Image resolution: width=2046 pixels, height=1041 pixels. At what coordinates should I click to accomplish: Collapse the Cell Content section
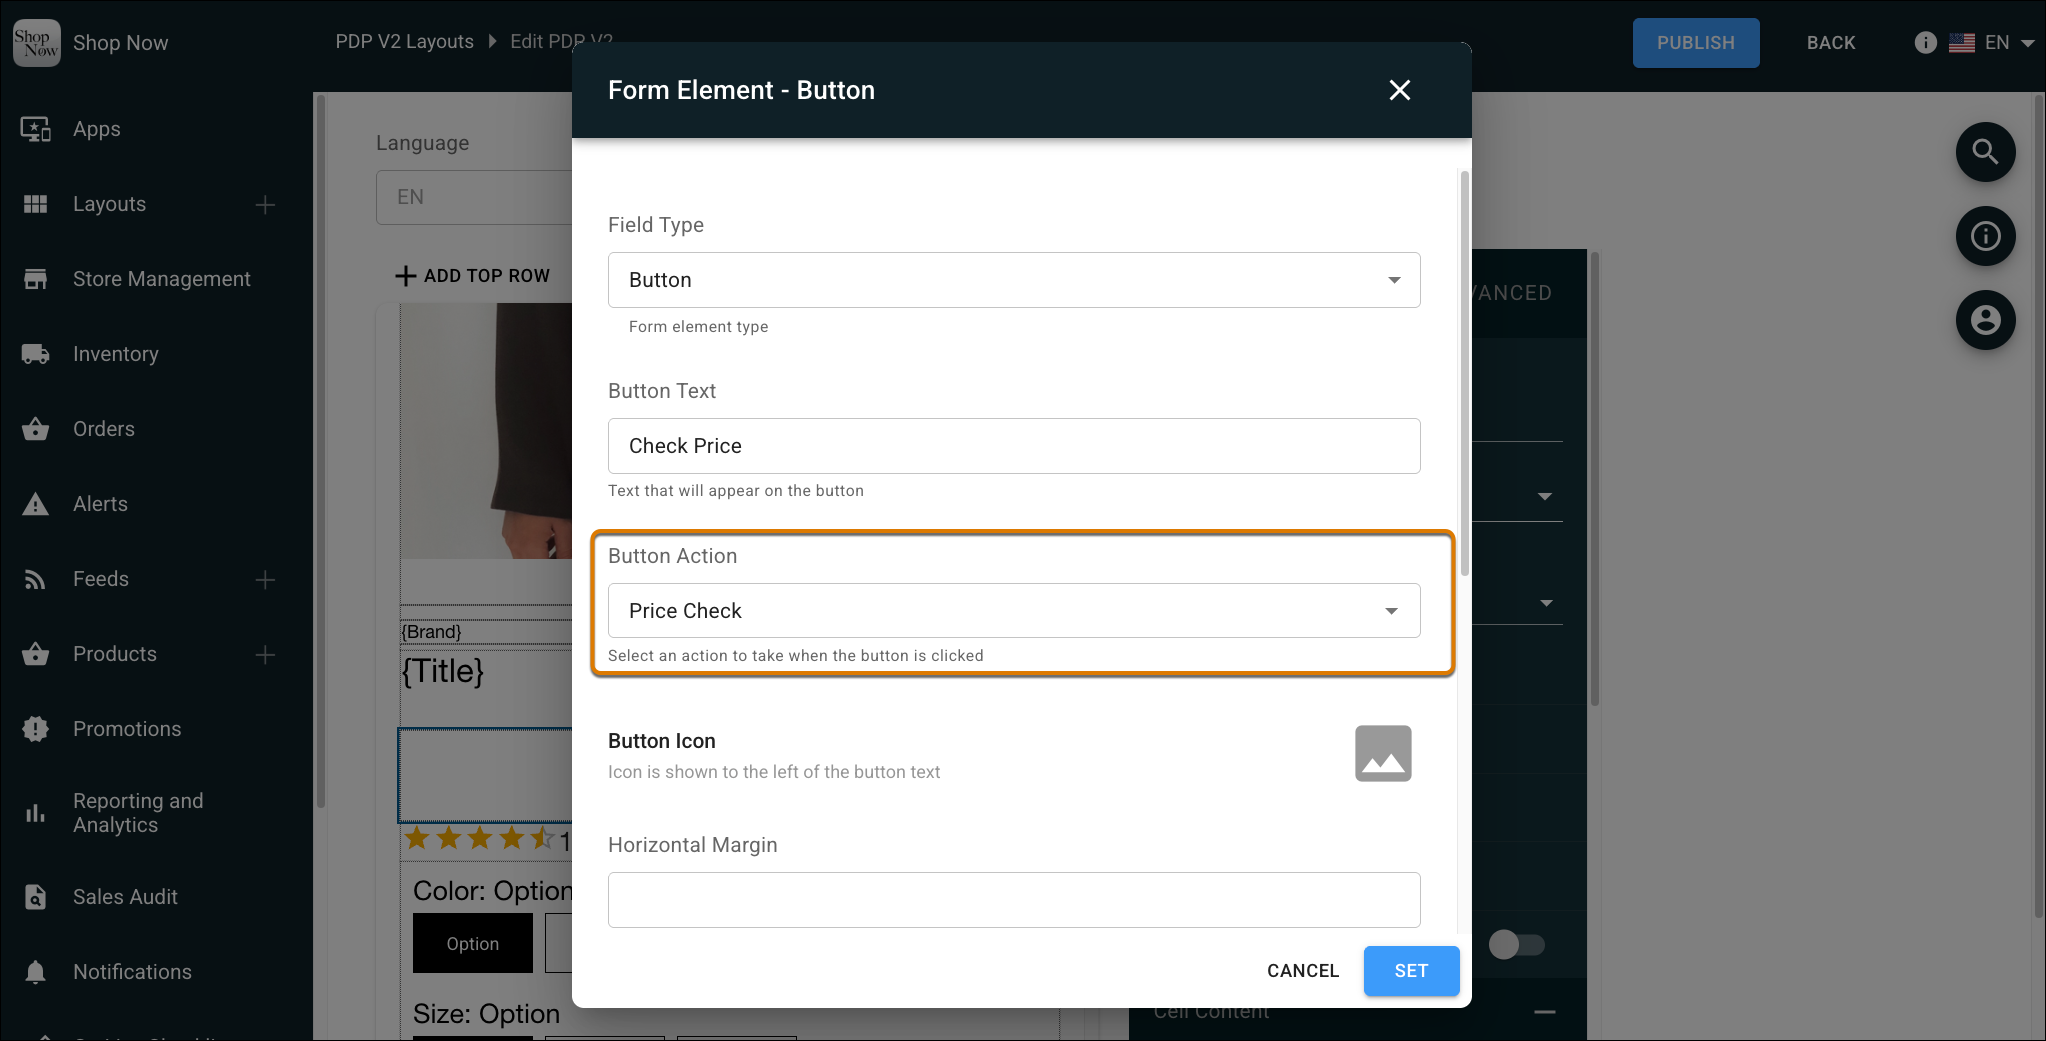[x=1545, y=1012]
